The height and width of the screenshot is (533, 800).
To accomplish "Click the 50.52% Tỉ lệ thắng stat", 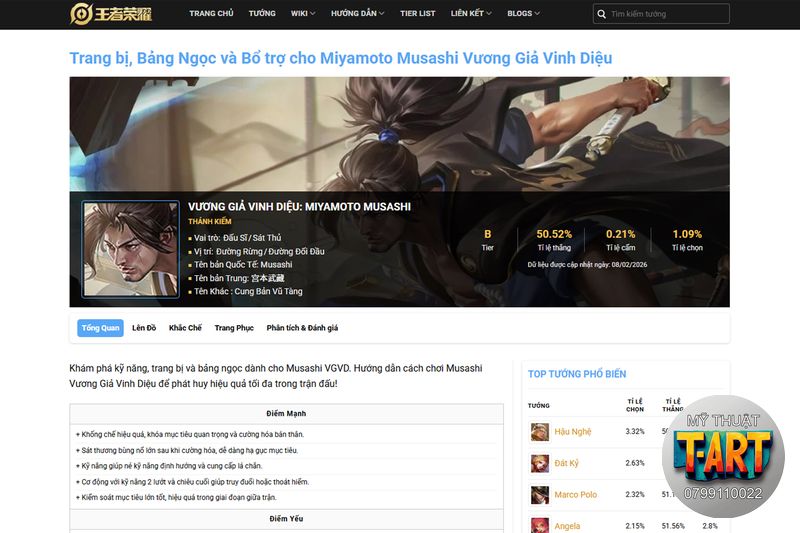I will 554,240.
